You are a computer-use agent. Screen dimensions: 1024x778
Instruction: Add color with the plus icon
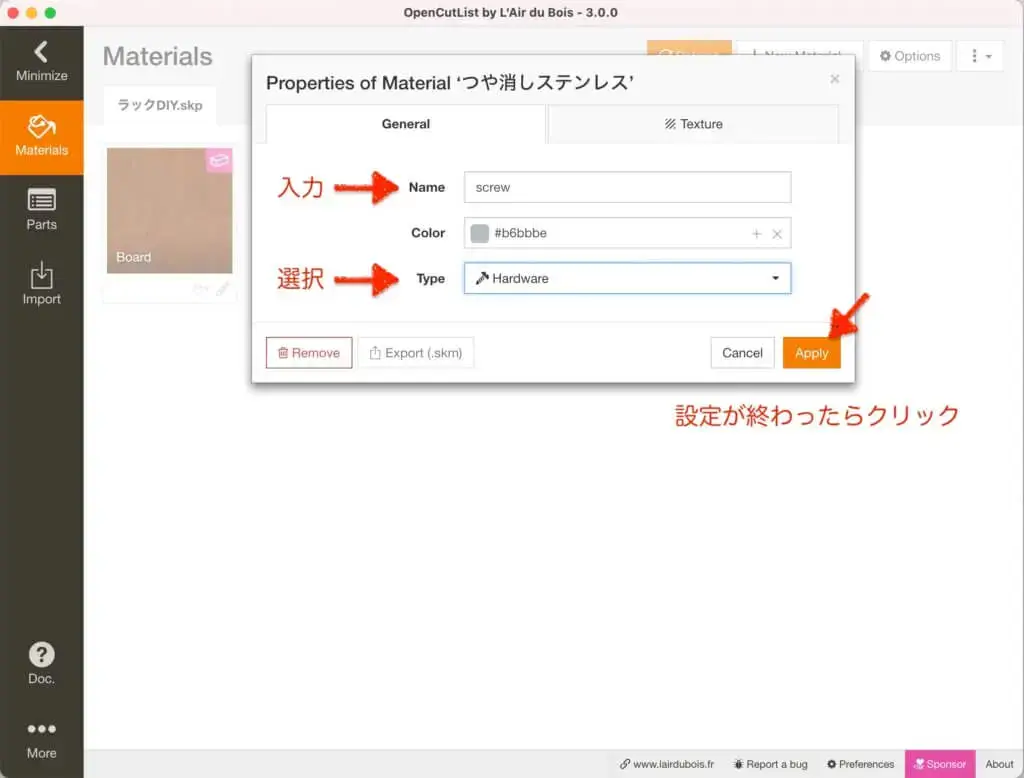click(756, 233)
